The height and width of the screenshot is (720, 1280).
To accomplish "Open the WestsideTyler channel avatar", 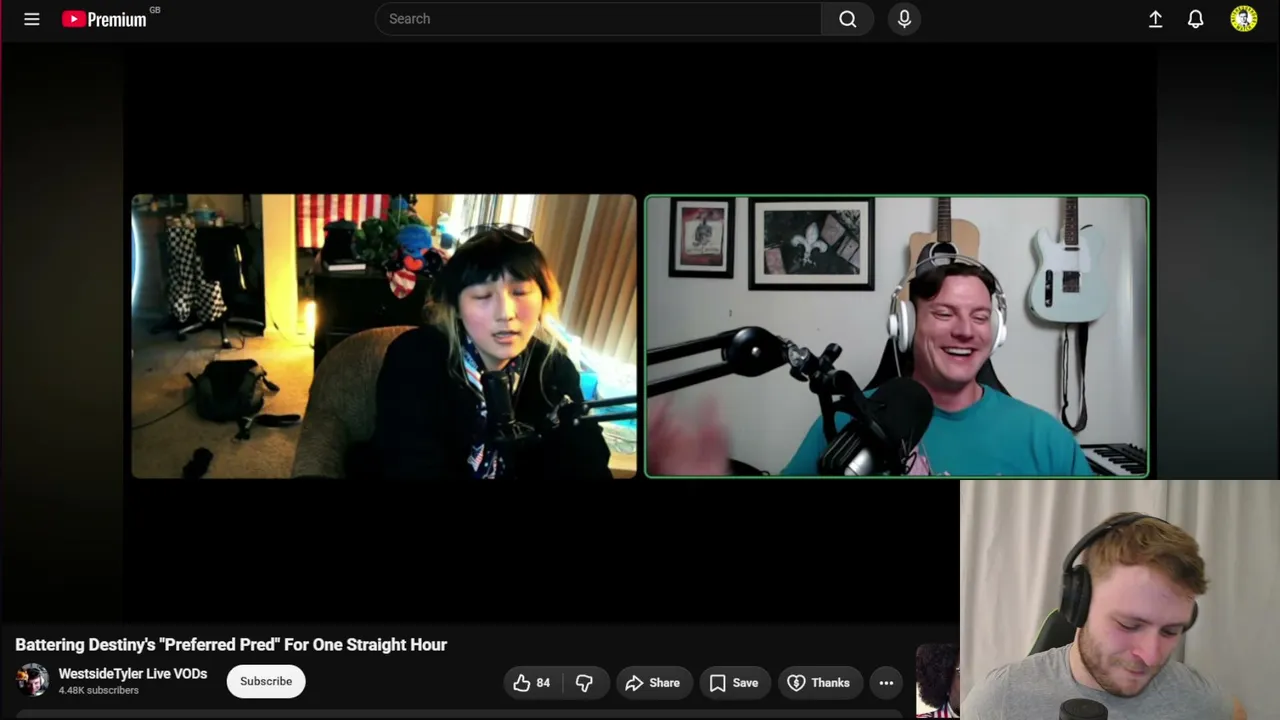I will click(32, 680).
